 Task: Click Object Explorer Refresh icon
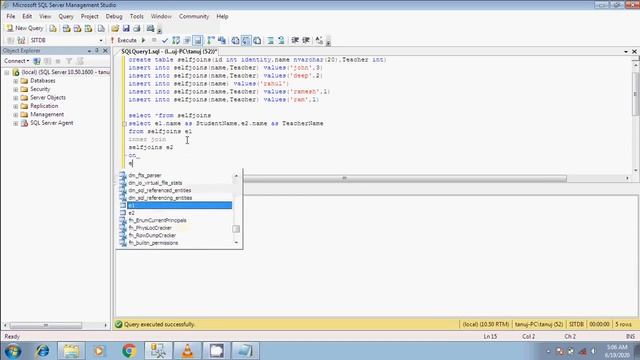80,61
